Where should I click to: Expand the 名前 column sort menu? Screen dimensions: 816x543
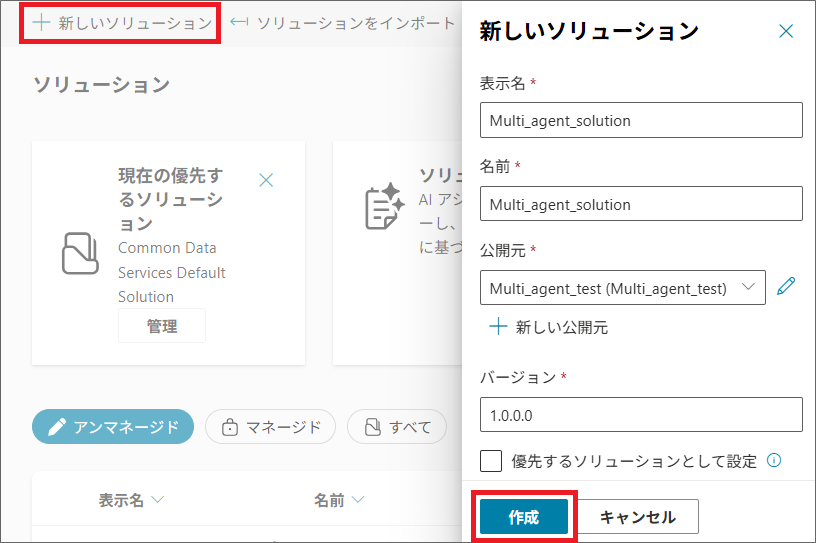point(357,499)
